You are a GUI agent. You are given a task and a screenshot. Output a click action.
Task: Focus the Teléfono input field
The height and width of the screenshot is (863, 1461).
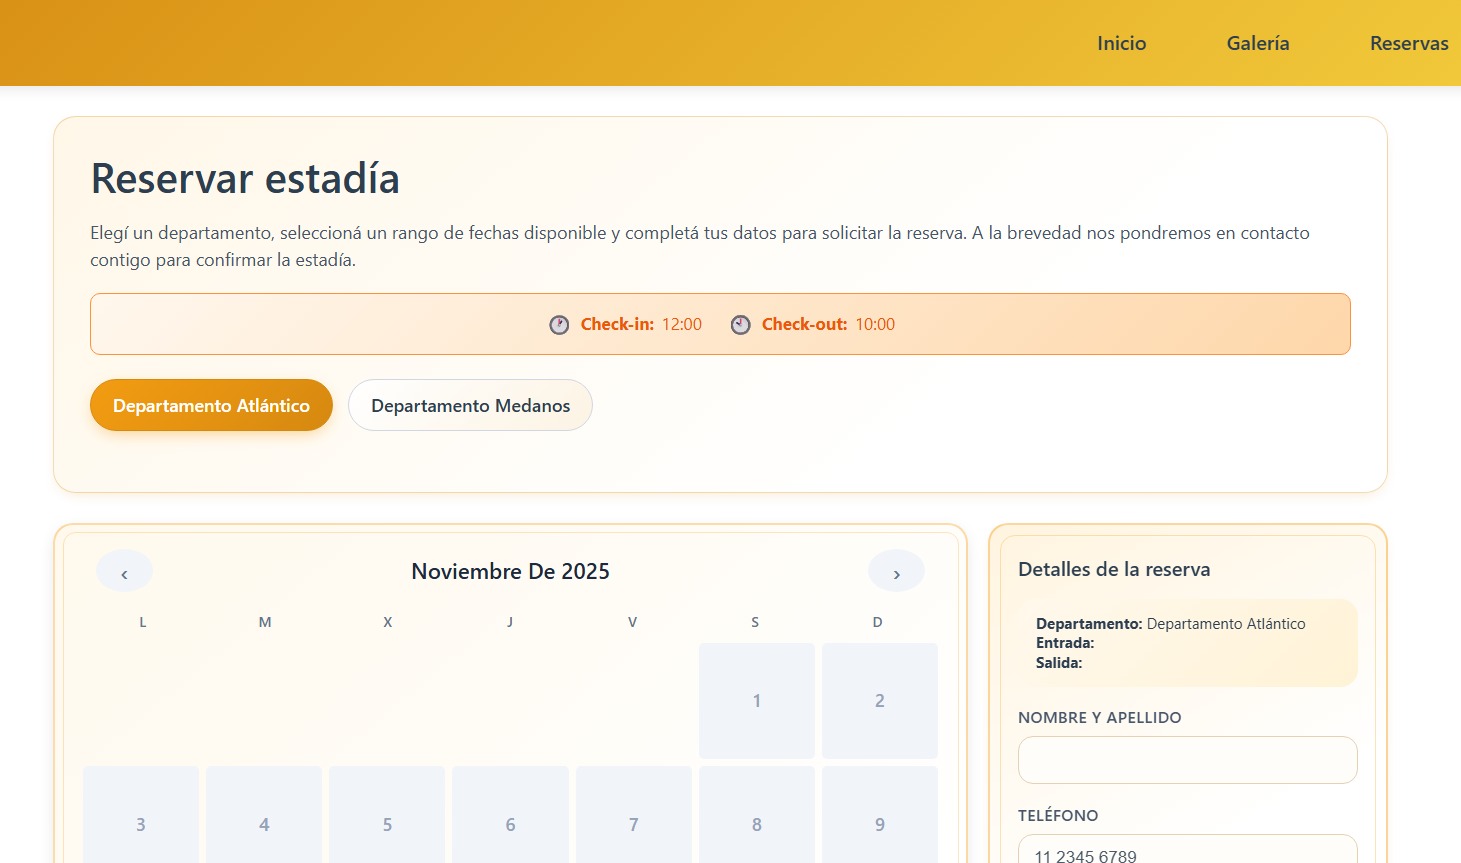click(1187, 850)
